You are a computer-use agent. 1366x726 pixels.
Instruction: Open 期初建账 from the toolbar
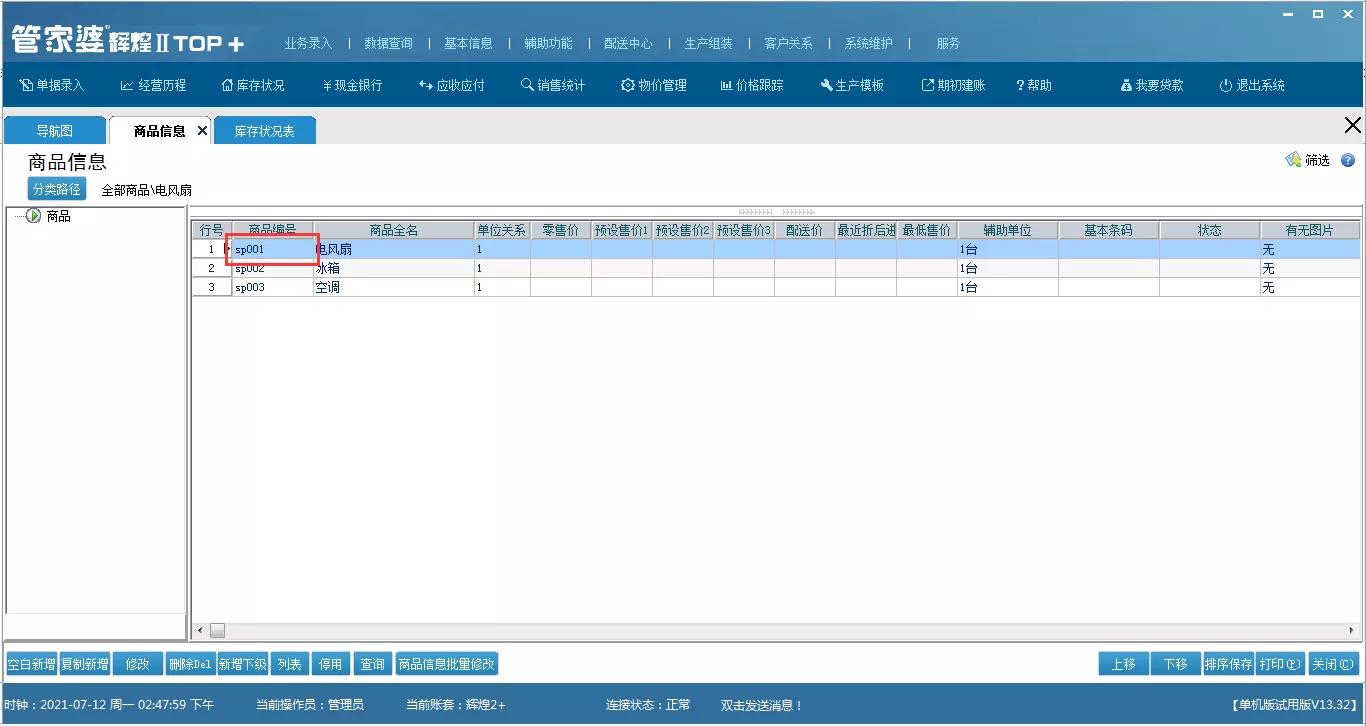coord(951,85)
